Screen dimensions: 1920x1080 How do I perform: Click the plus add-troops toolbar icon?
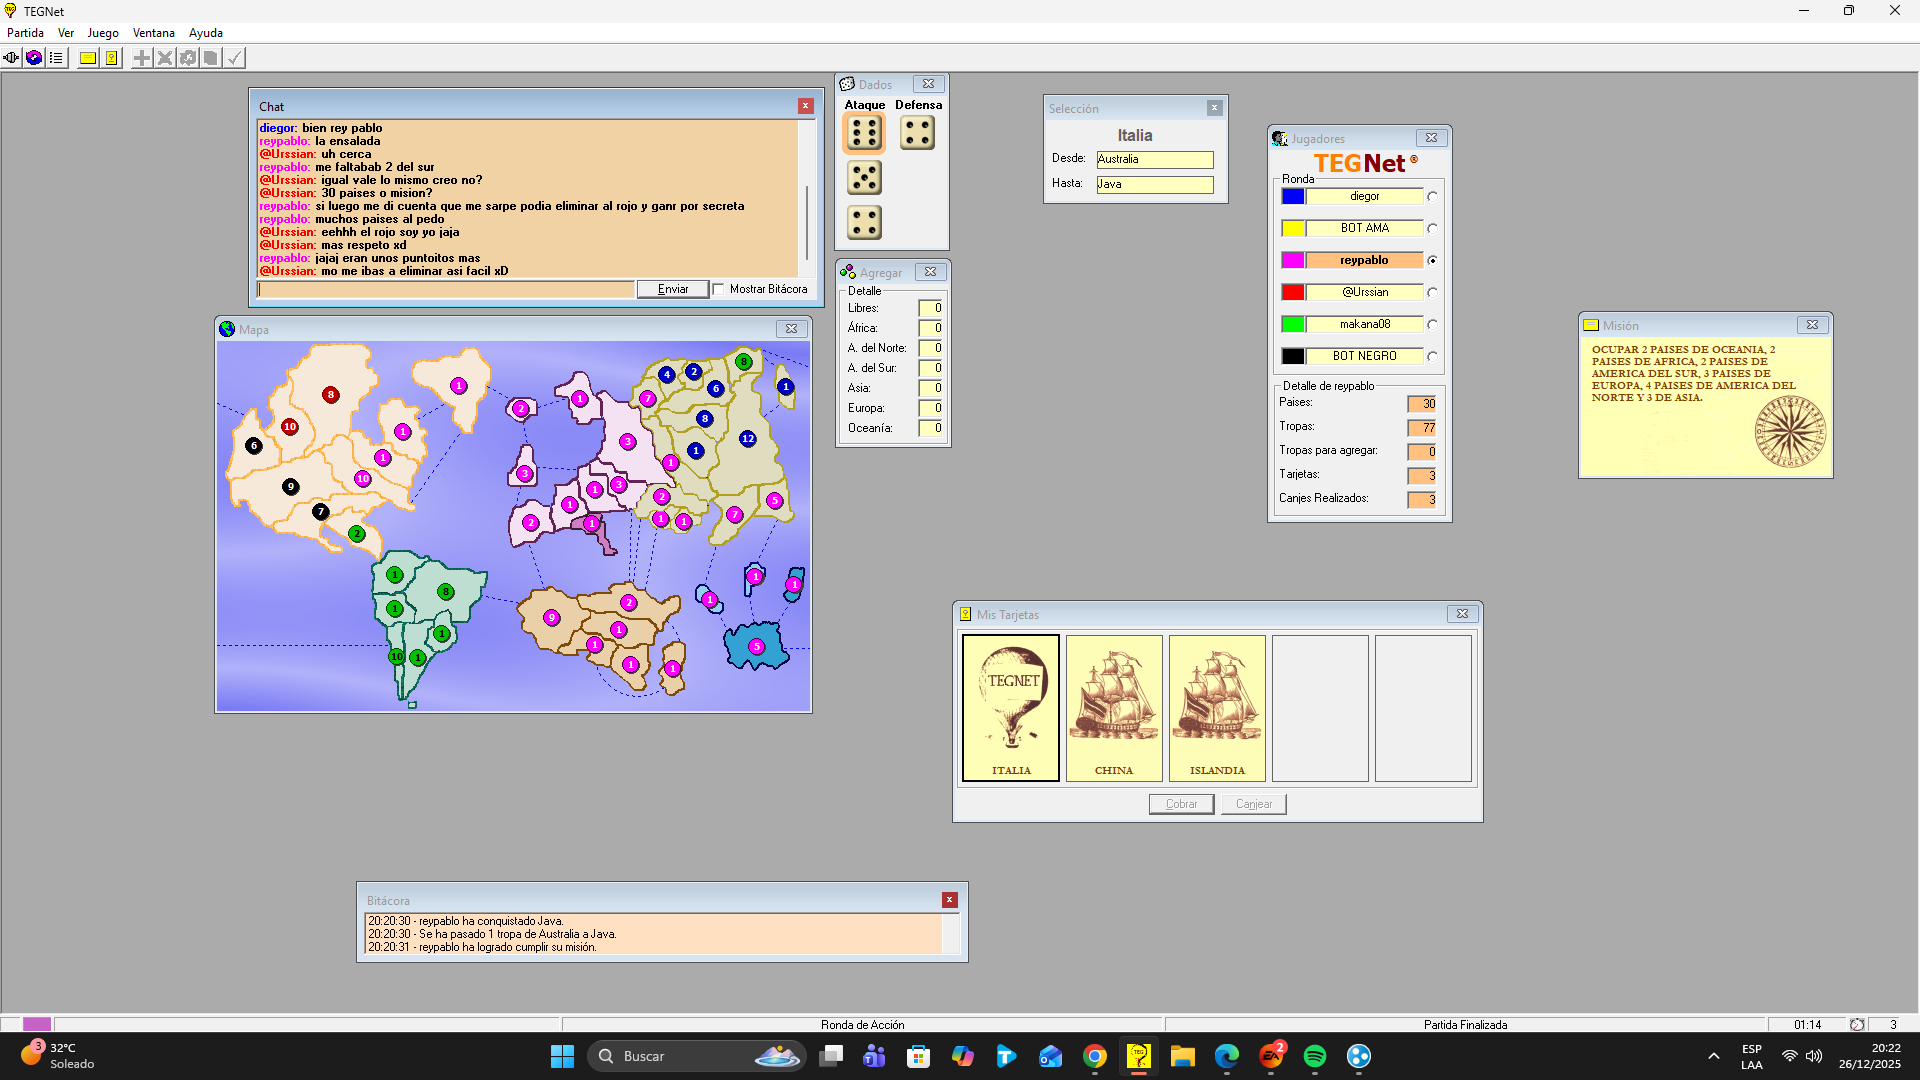coord(142,58)
